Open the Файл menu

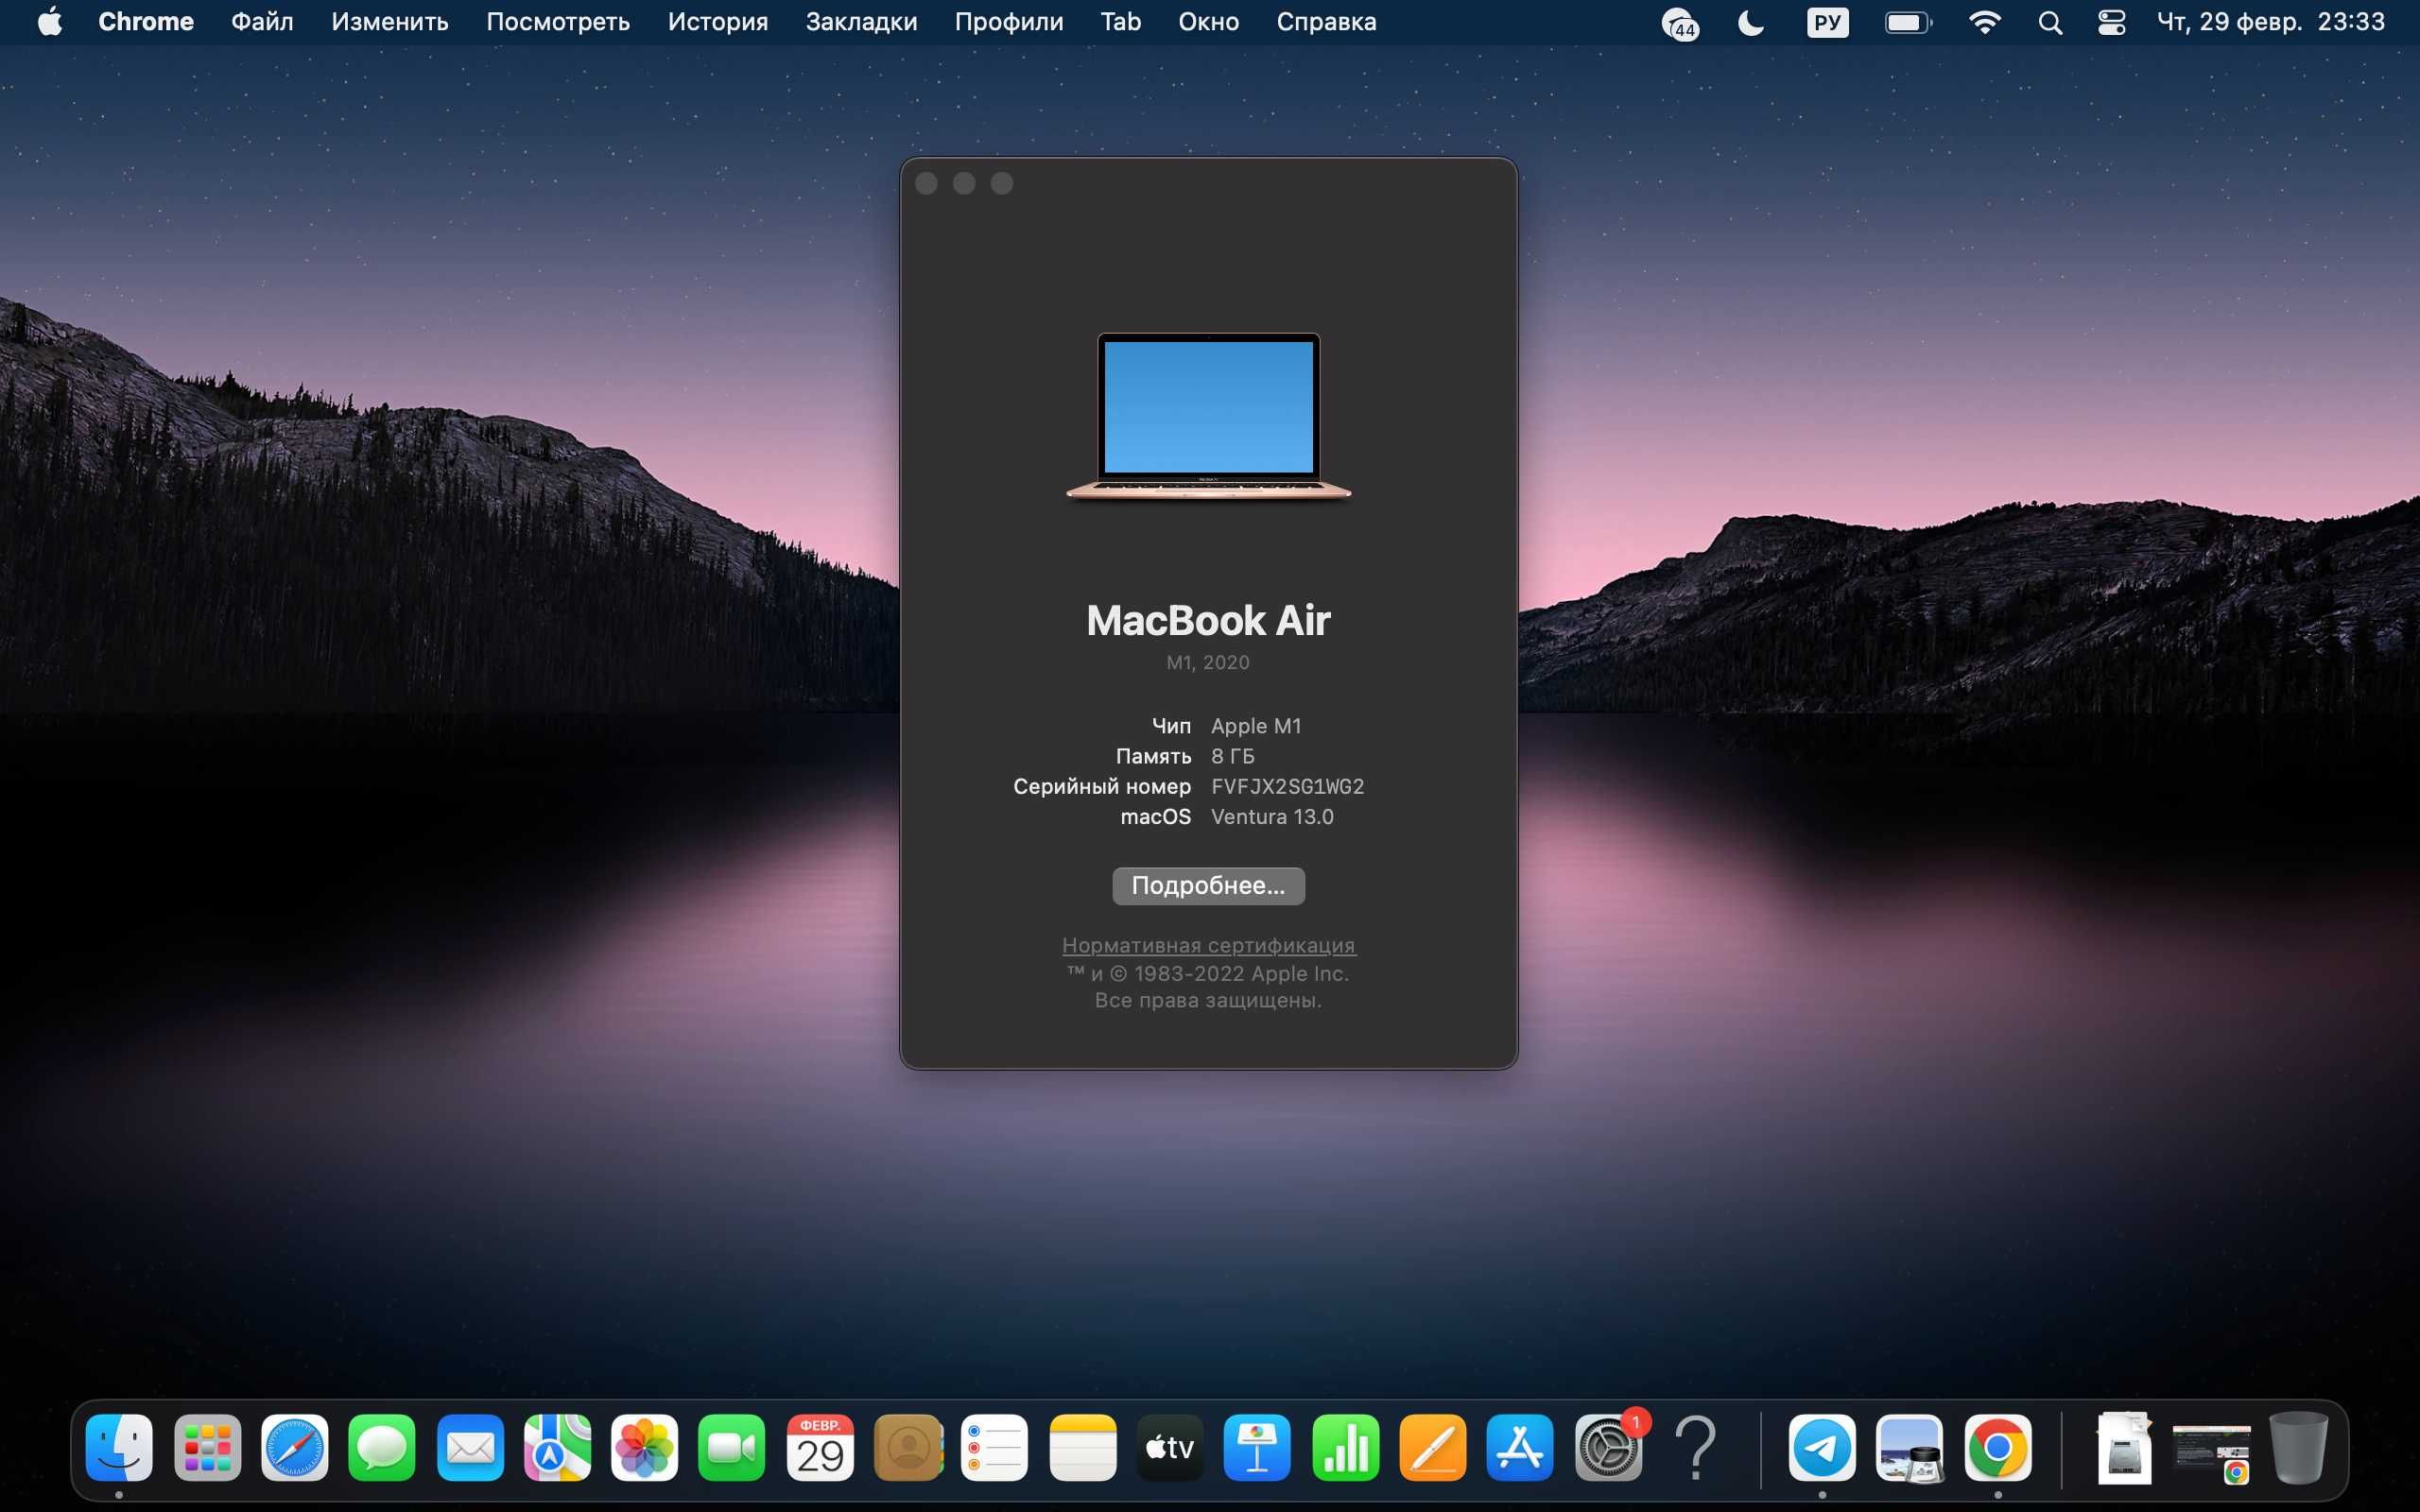tap(262, 22)
